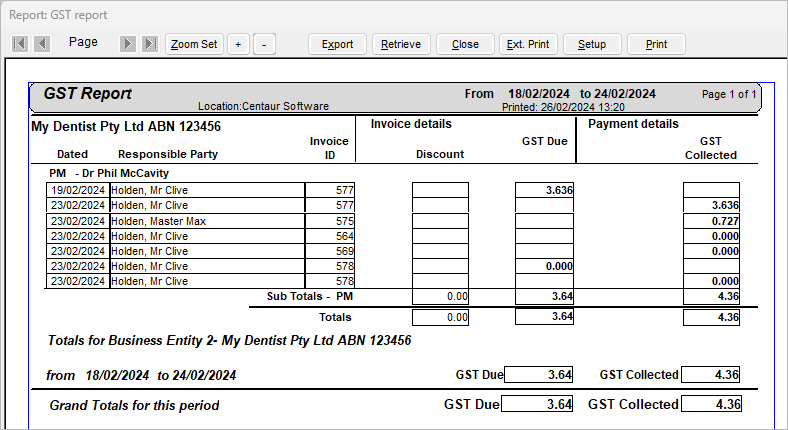The image size is (788, 430).
Task: Click 'Printed: 26/02/2024 13:20' text
Action: point(563,107)
